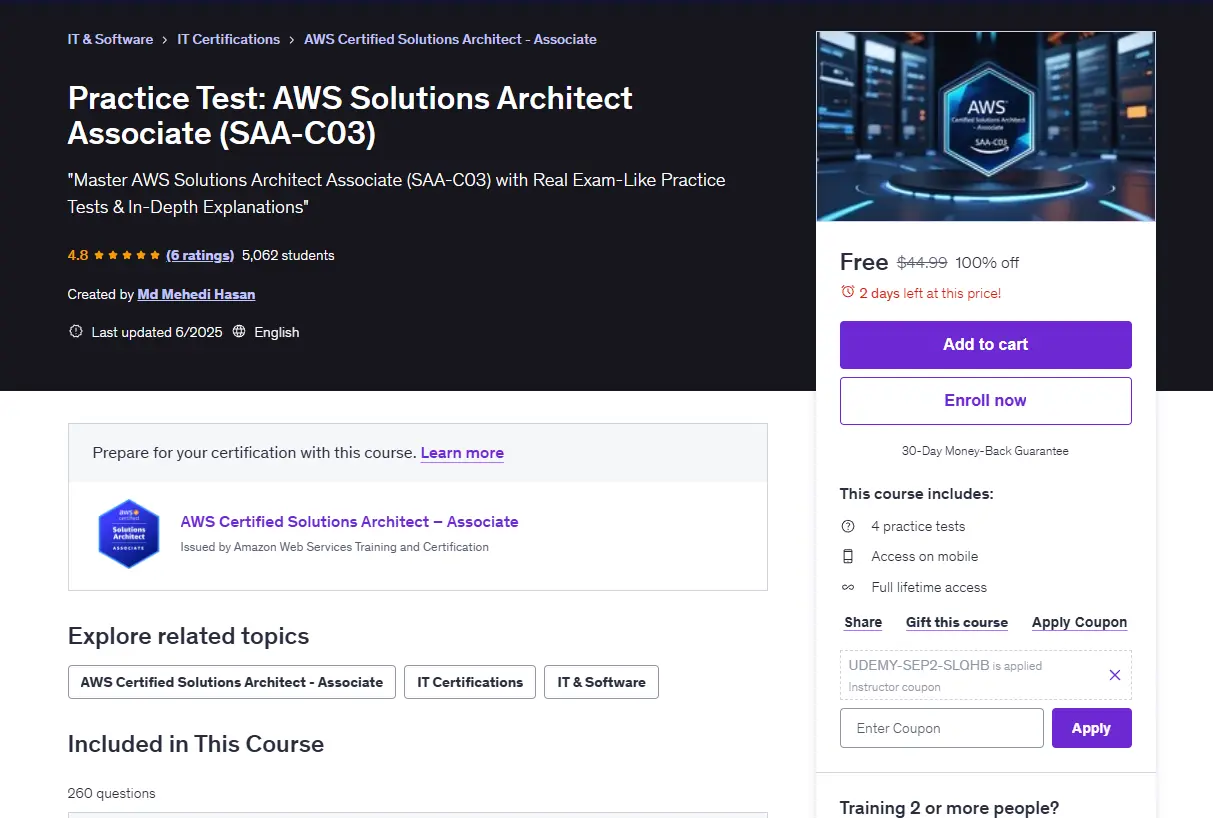Click the 4.8 rating number
This screenshot has width=1213, height=818.
tap(78, 255)
